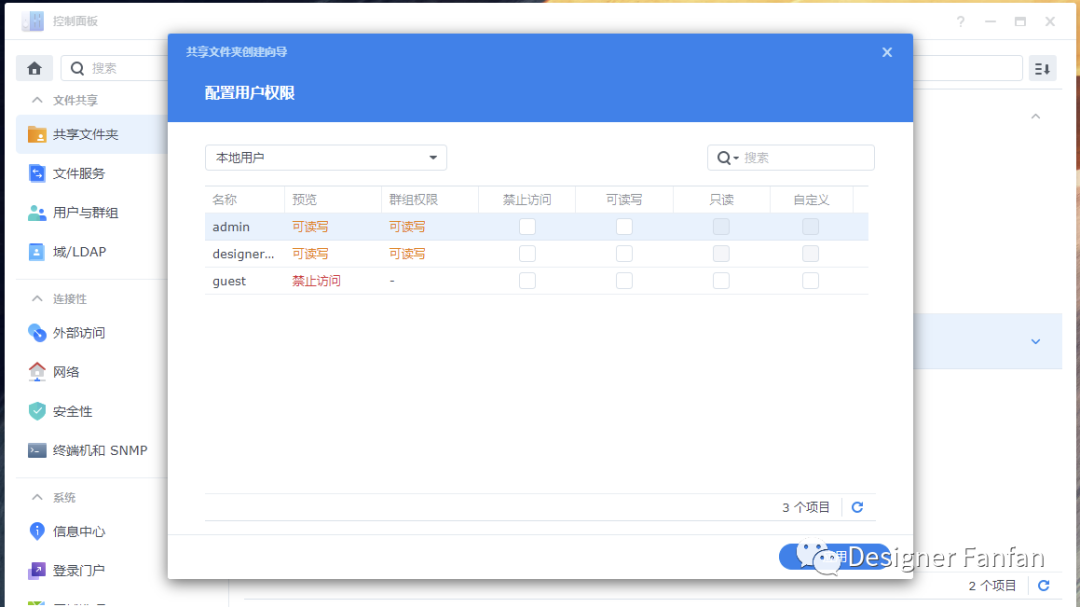Open the 本地用户 dropdown
Image resolution: width=1080 pixels, height=607 pixels.
click(325, 157)
